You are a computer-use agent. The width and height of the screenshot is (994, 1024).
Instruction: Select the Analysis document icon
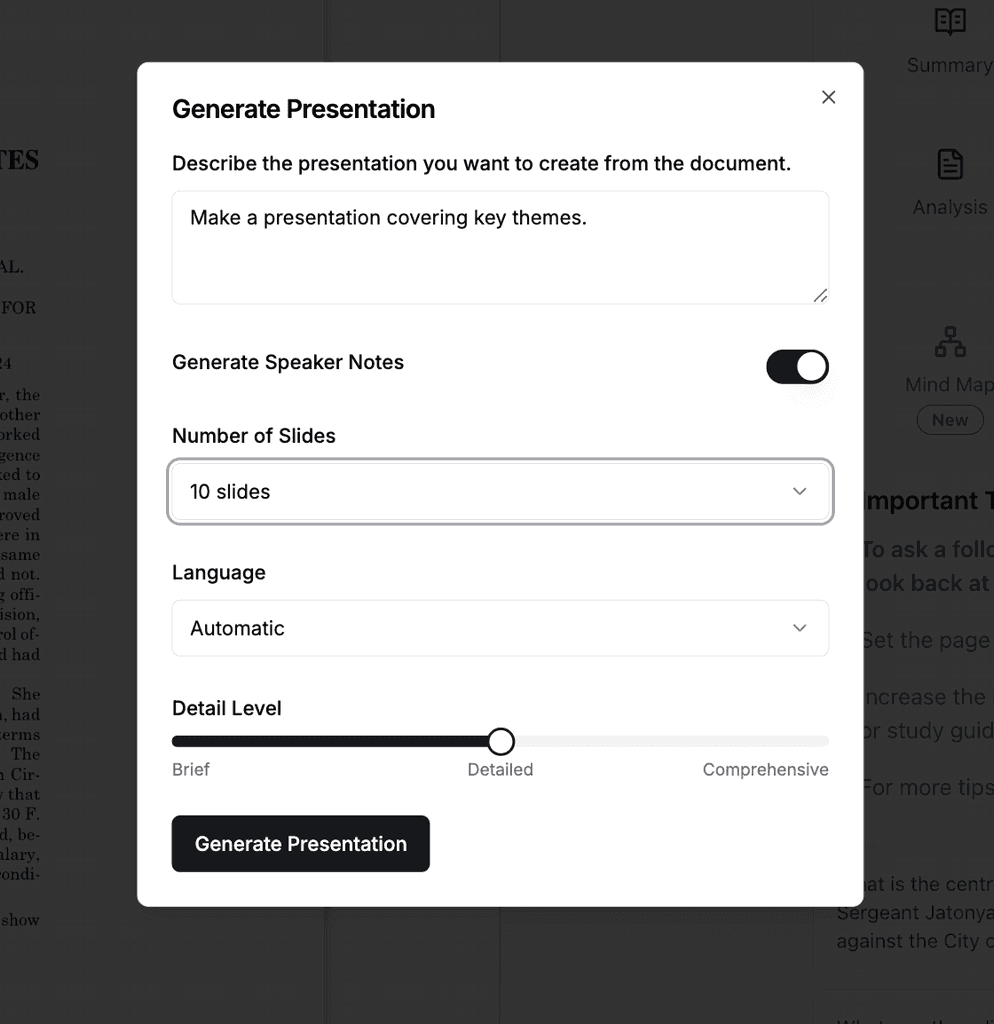(x=948, y=165)
